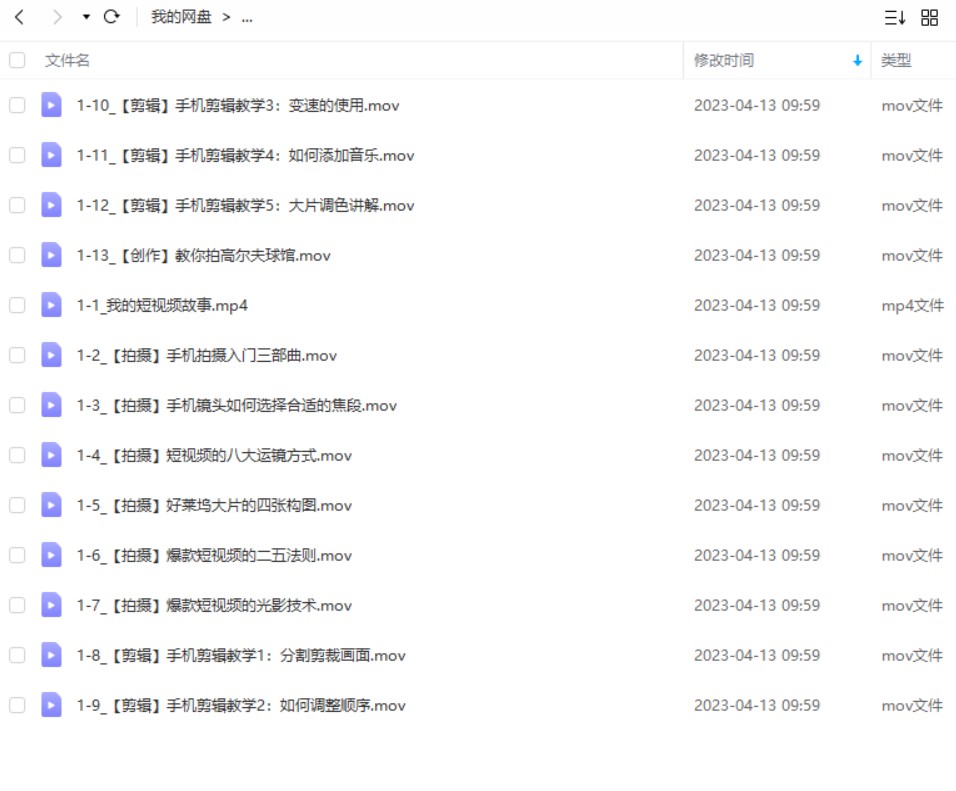
Task: Select file name 1-5_【拍摄】好莱坞大片的四张构图.mov
Action: coord(214,506)
